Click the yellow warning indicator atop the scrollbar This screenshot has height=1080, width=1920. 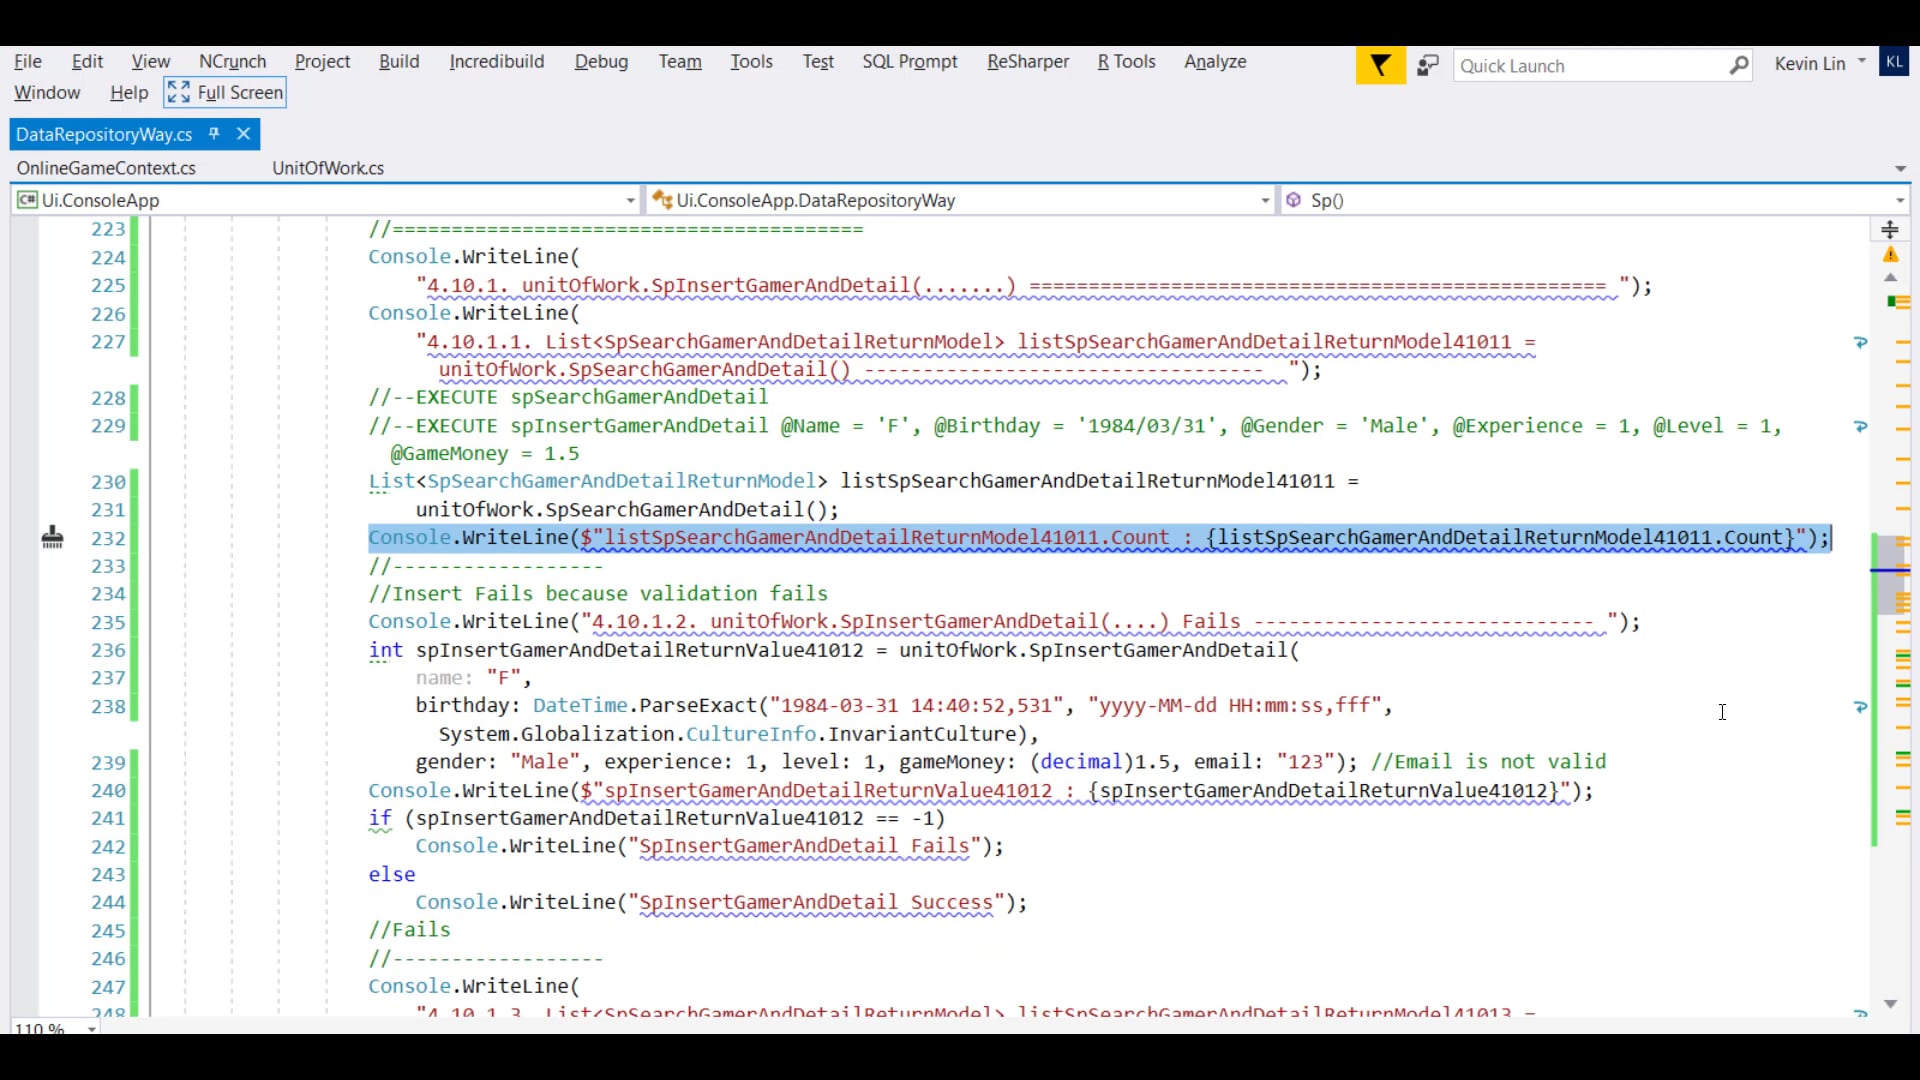point(1892,254)
